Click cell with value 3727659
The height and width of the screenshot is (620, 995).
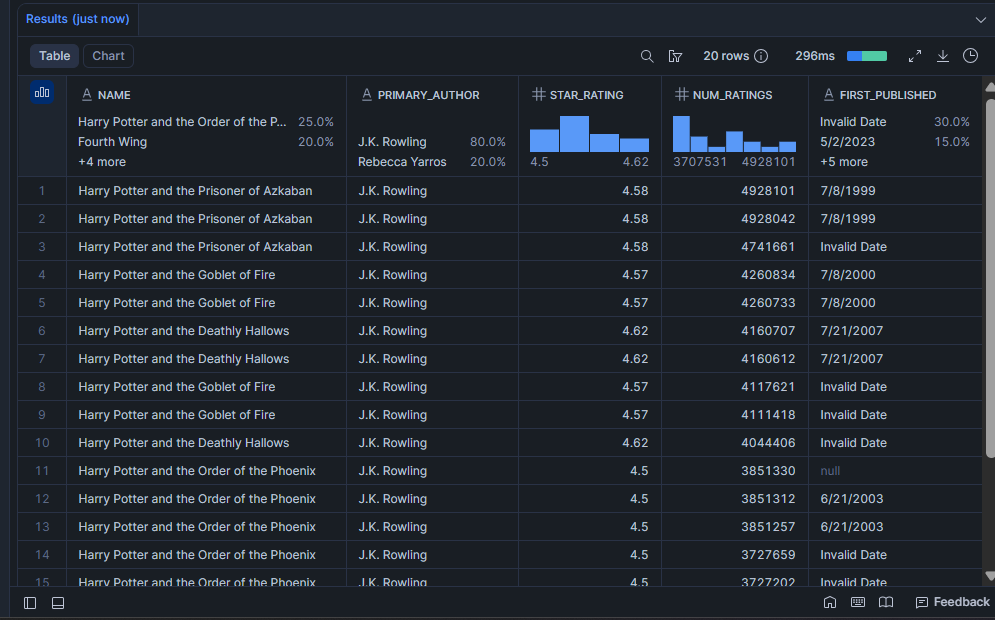pyautogui.click(x=735, y=555)
